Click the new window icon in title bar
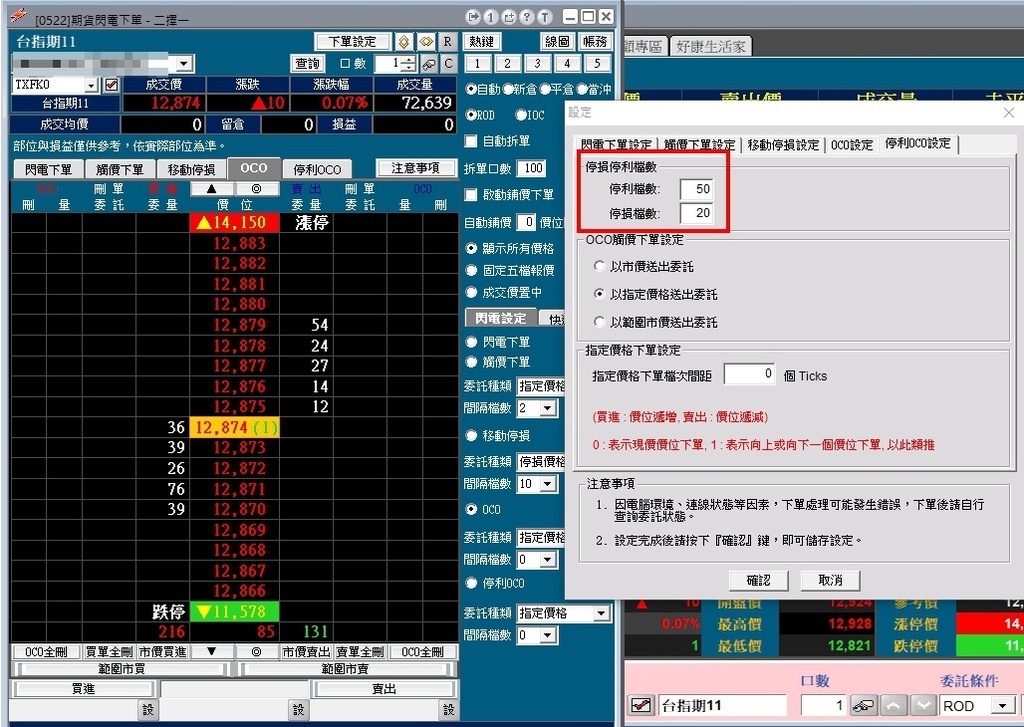The width and height of the screenshot is (1024, 727). coord(509,16)
